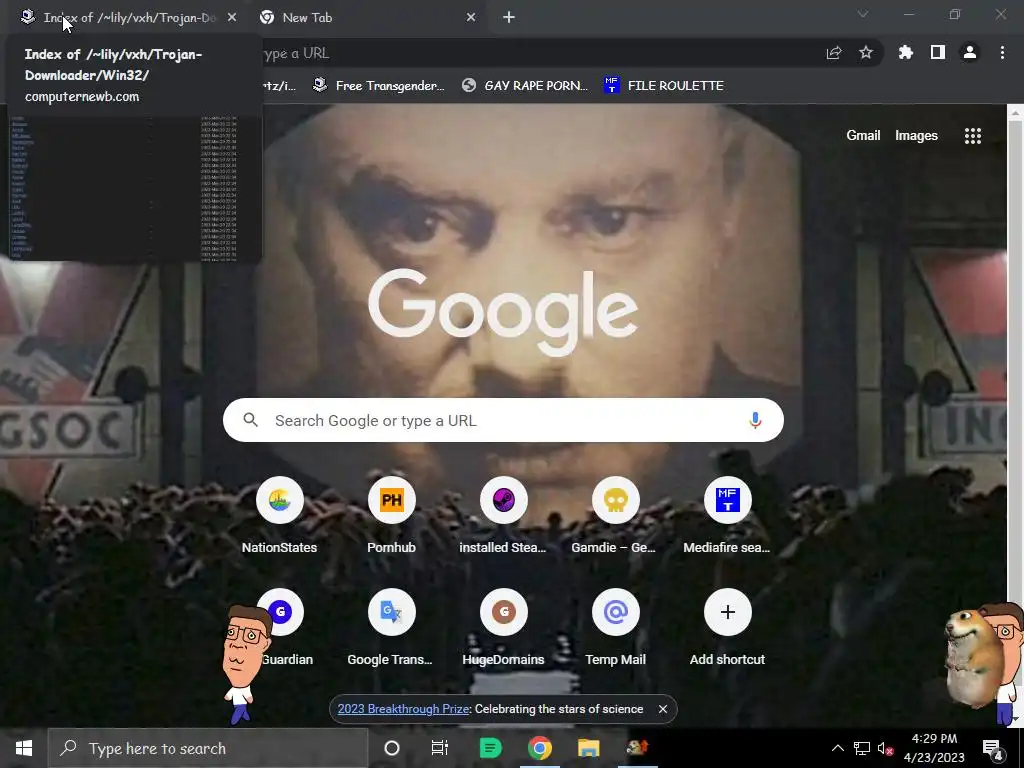Open the tab search chevron
This screenshot has height=768, width=1024.
tap(863, 14)
